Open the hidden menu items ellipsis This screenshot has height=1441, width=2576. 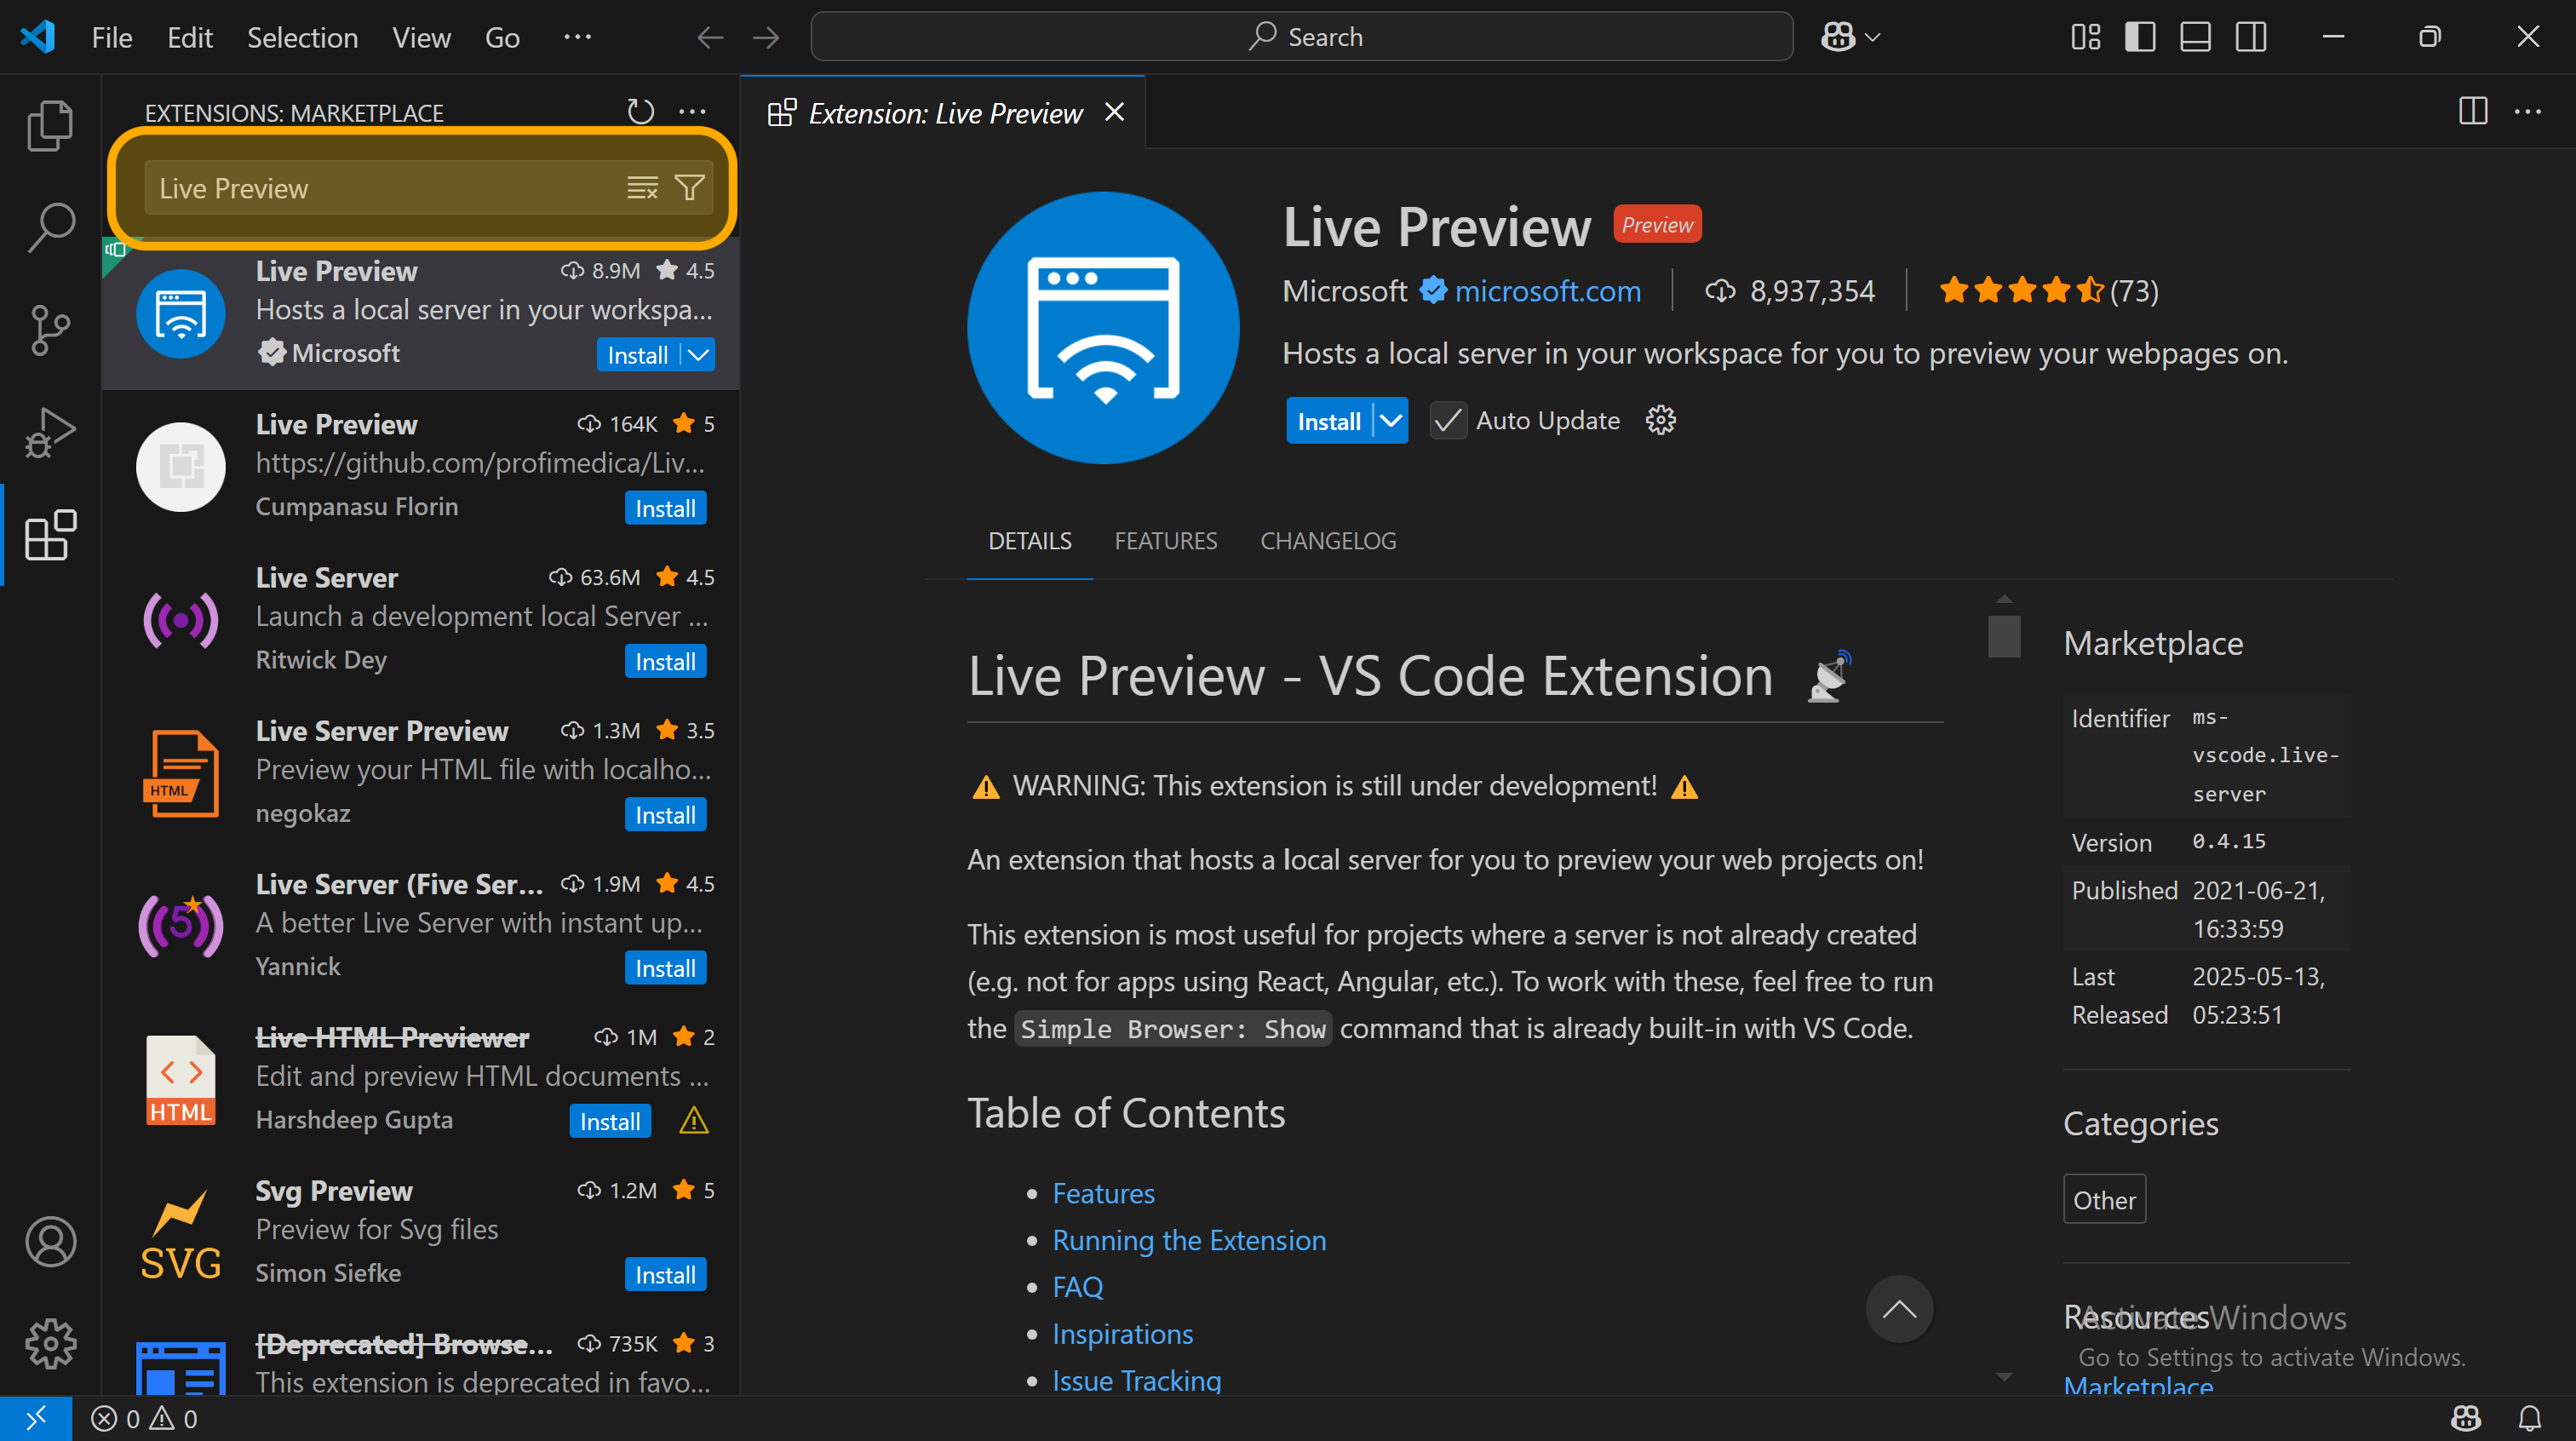tap(577, 37)
